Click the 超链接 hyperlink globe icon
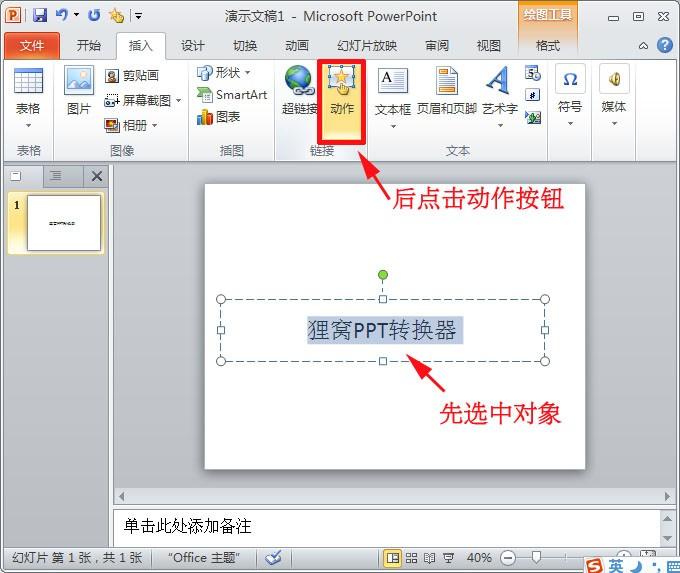The height and width of the screenshot is (573, 680). point(298,80)
